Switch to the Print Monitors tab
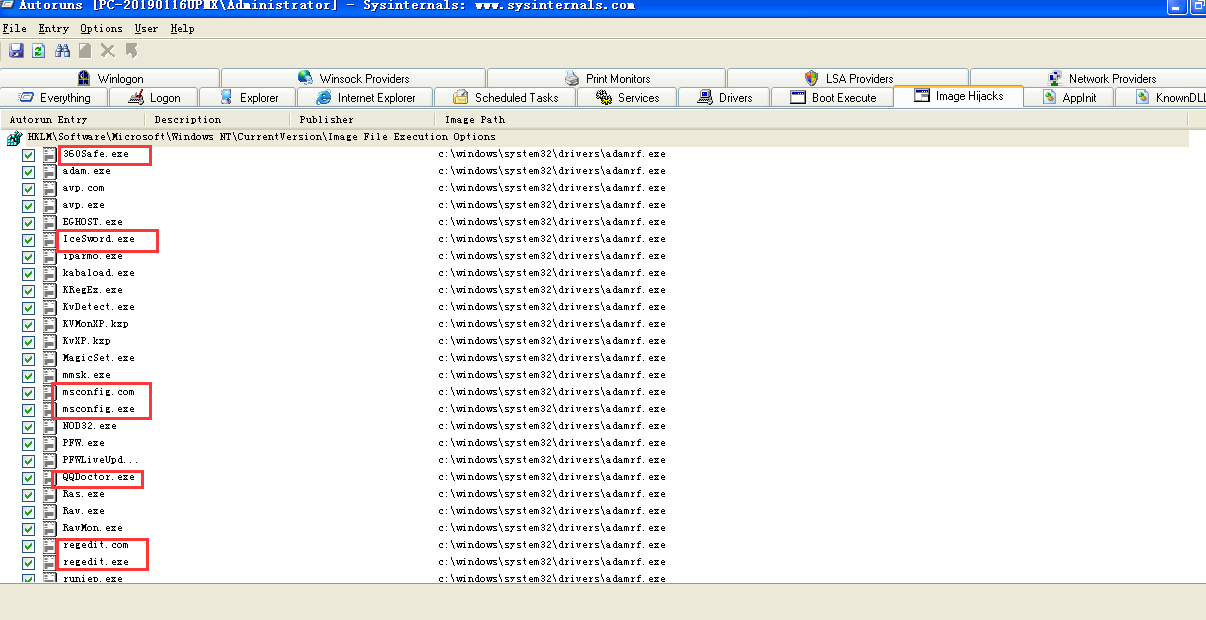 click(606, 78)
